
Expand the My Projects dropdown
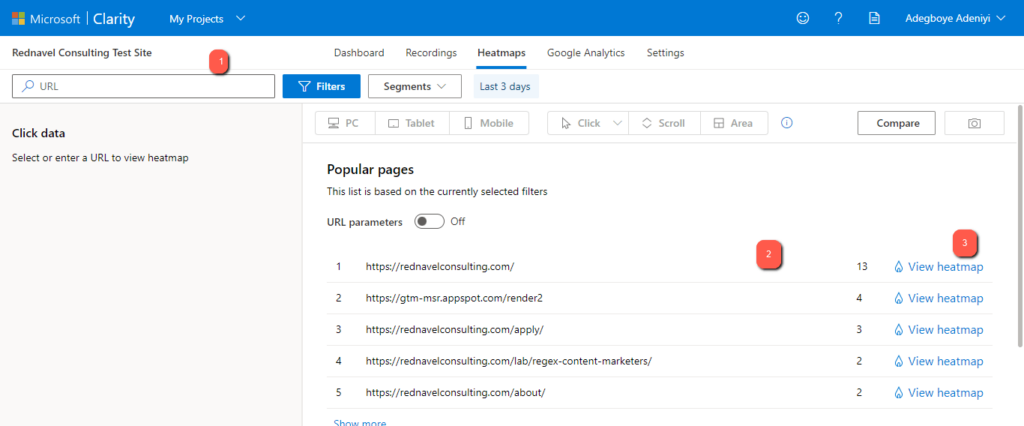[x=207, y=19]
